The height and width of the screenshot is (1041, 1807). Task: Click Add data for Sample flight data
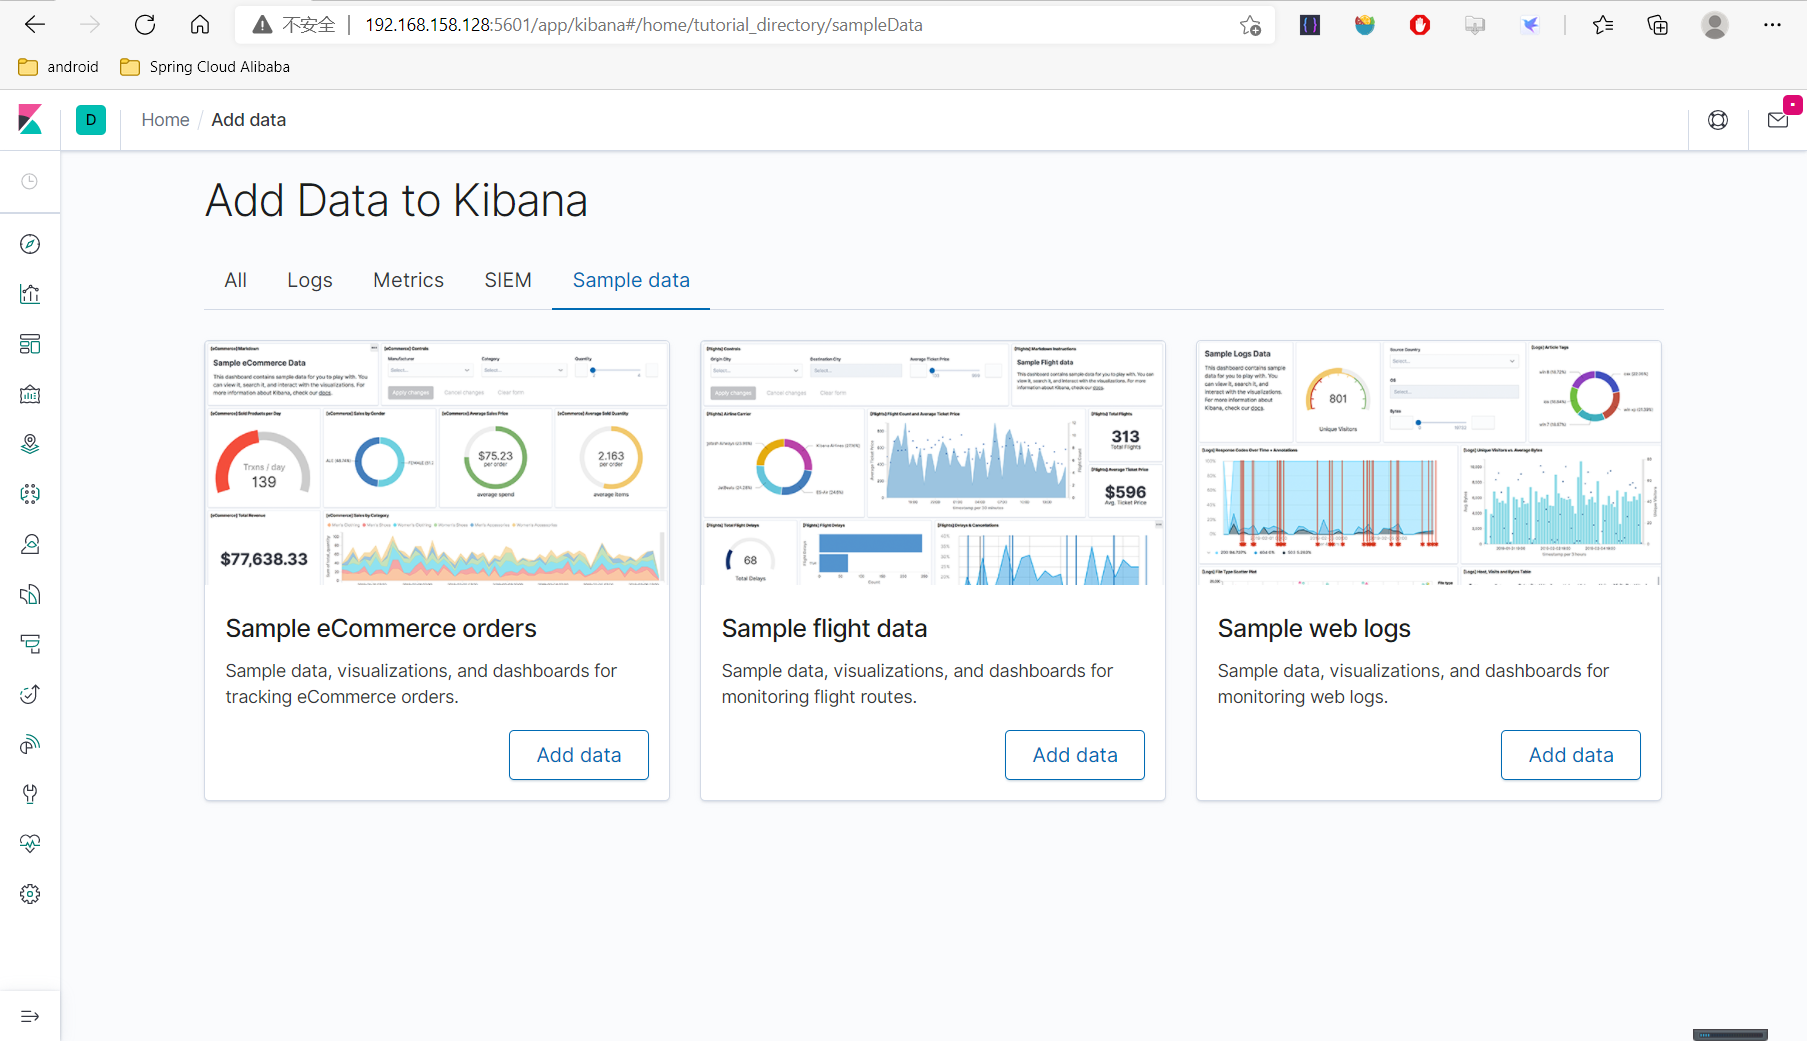(x=1074, y=755)
